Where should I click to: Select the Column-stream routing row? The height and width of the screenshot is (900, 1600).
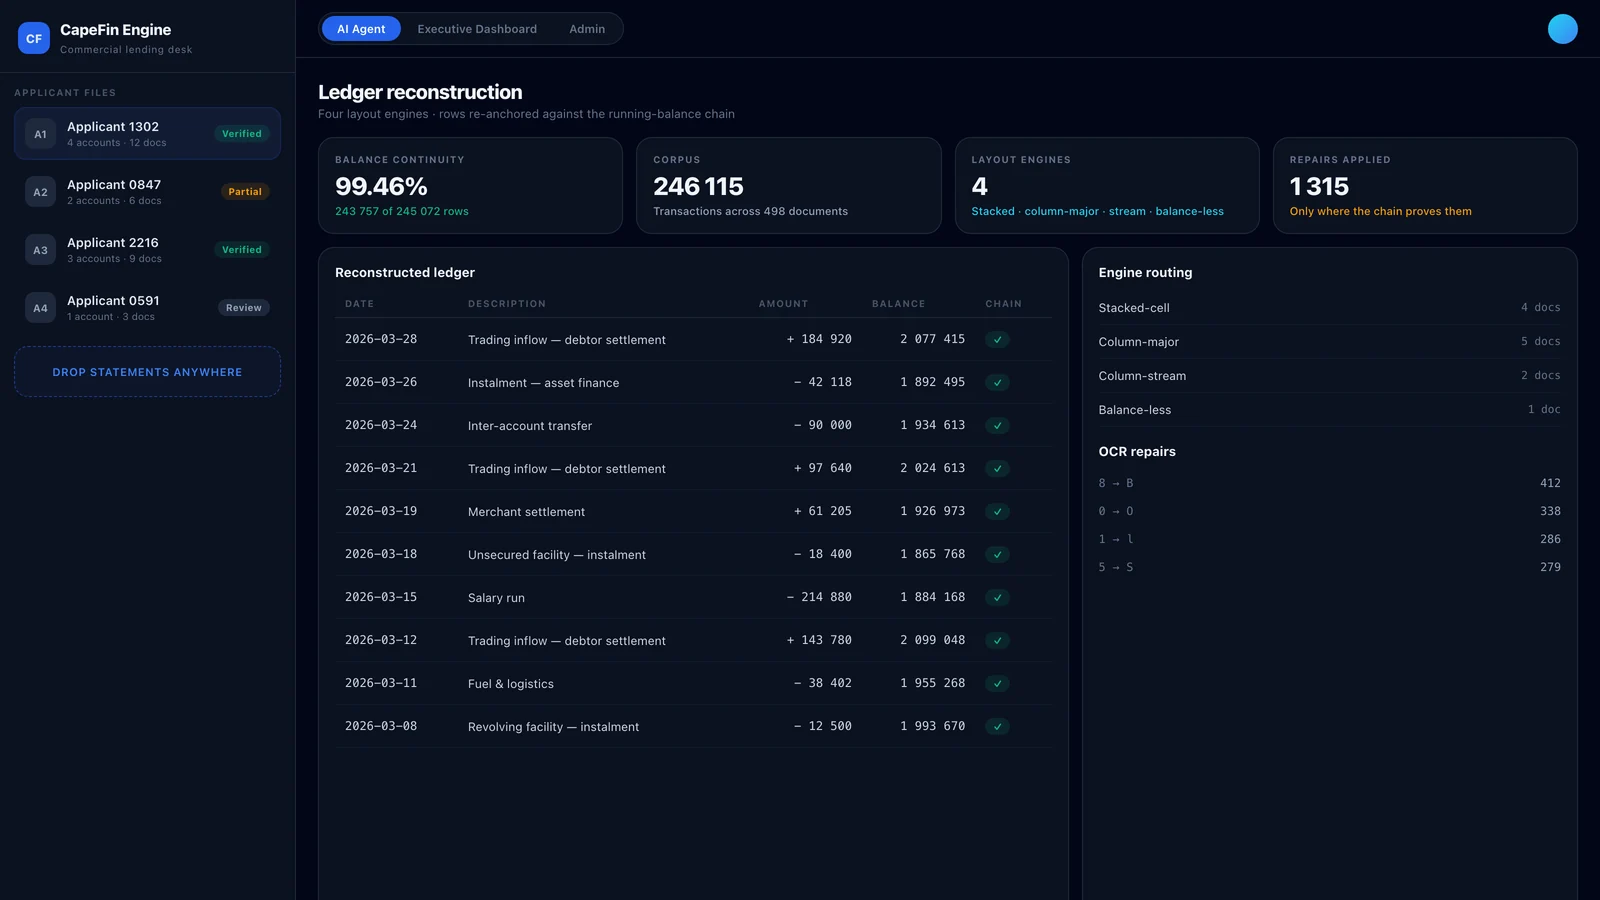pos(1329,376)
